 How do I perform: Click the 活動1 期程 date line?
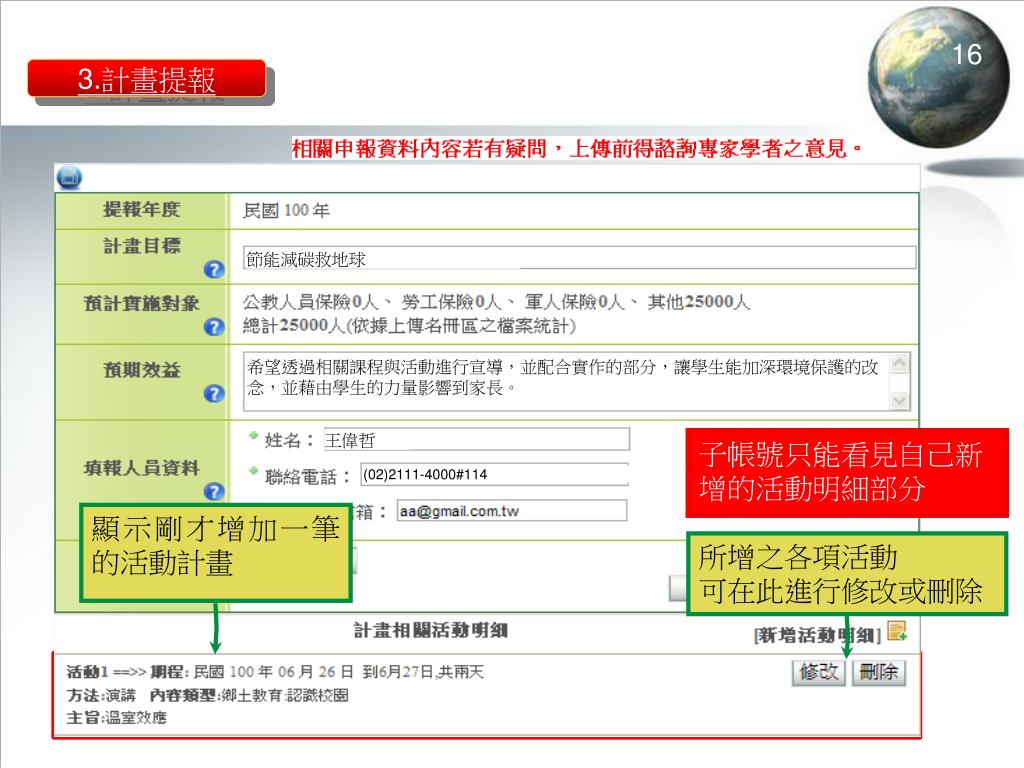pyautogui.click(x=275, y=671)
